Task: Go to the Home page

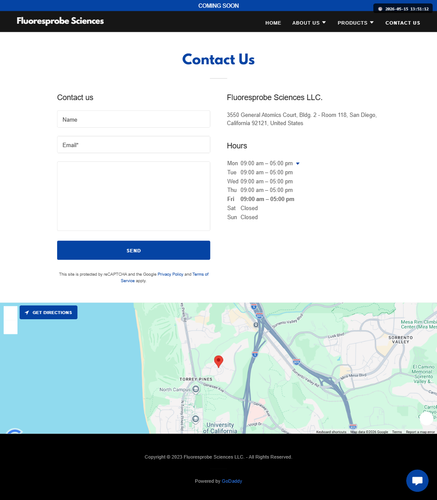Action: [x=273, y=23]
